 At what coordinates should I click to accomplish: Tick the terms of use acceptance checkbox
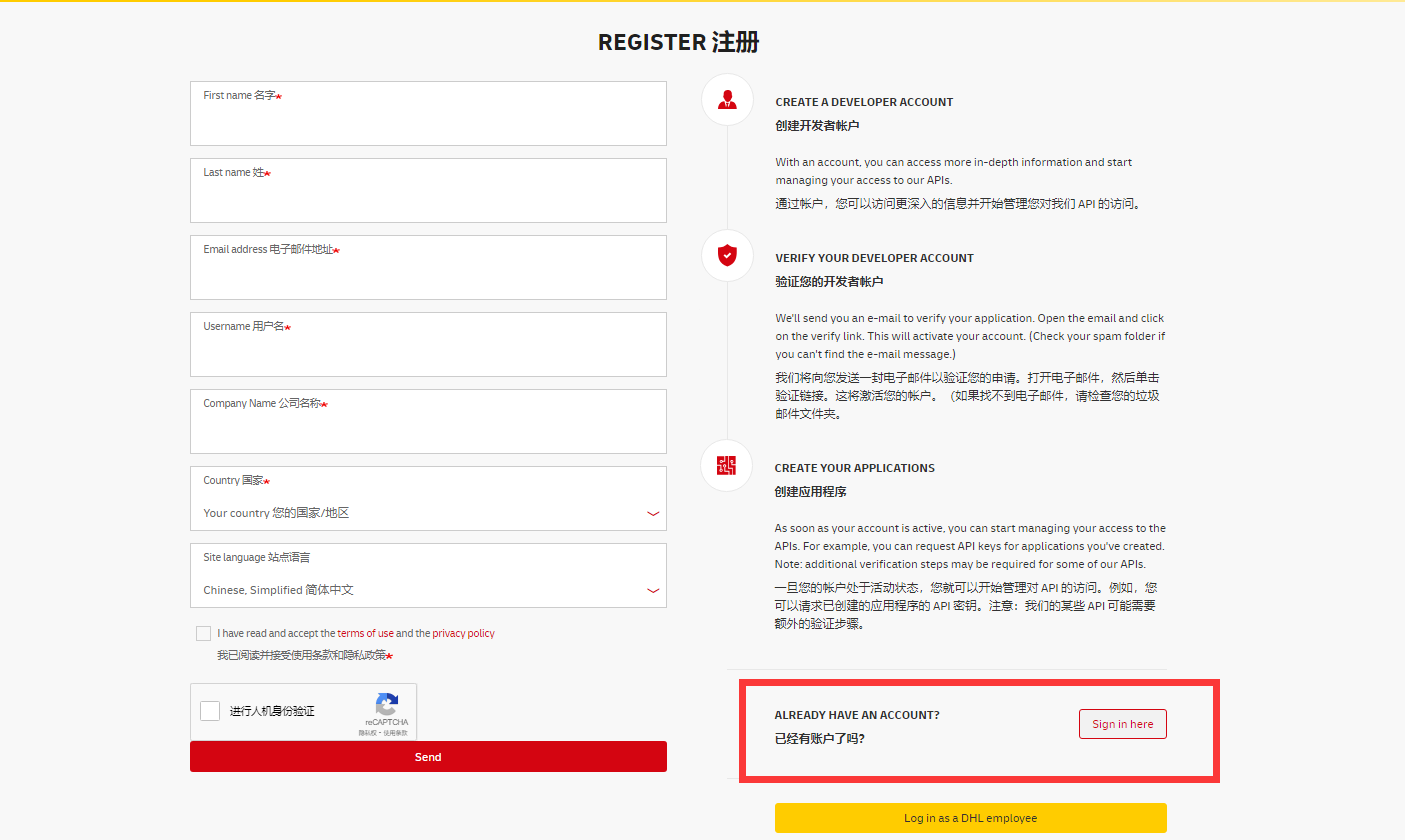click(204, 633)
